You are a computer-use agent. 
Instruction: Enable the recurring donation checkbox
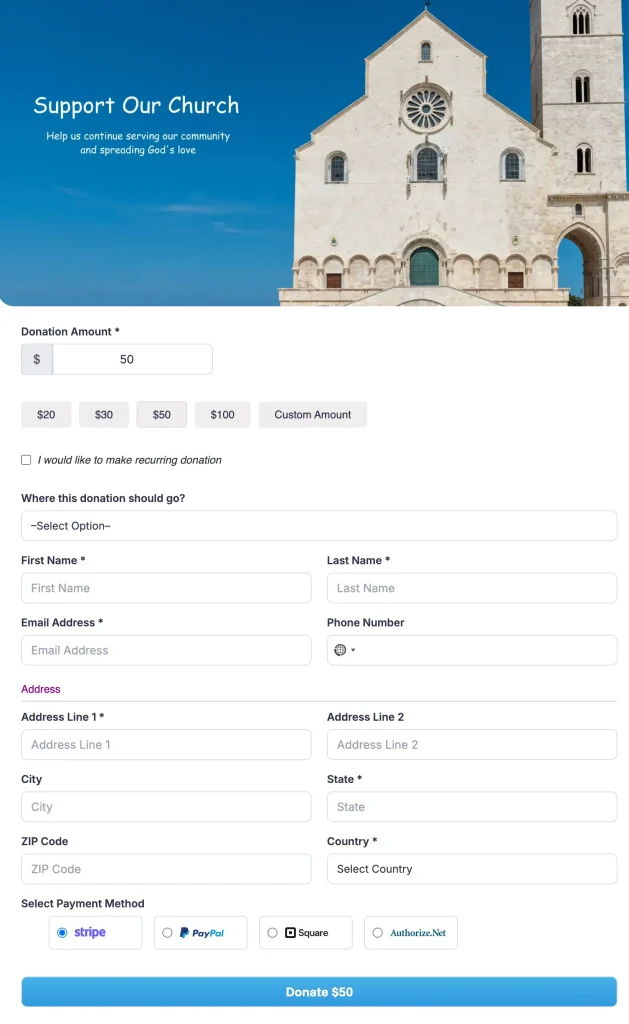26,460
